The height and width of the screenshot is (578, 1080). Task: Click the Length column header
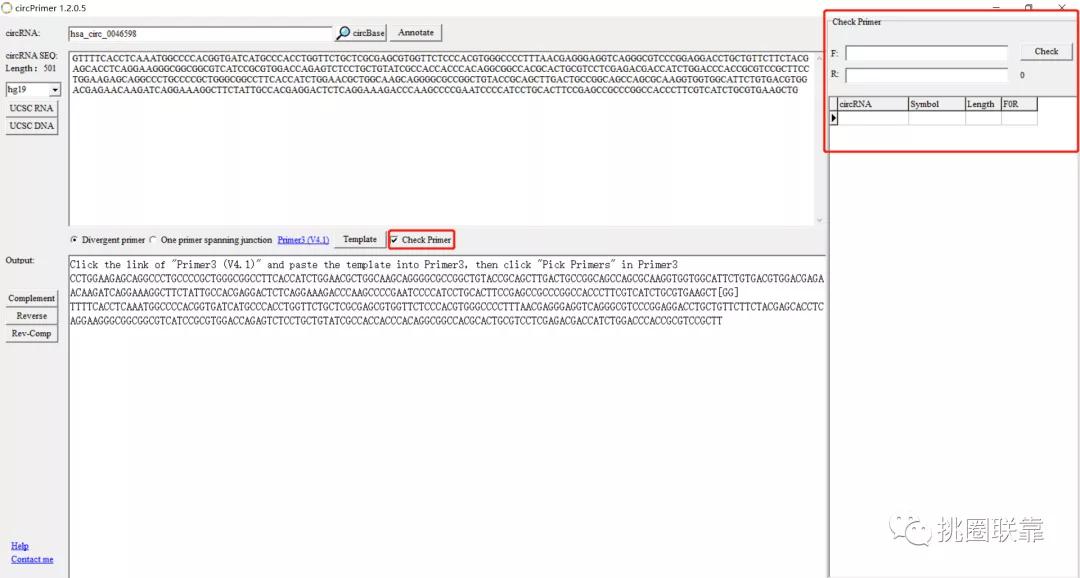[982, 104]
